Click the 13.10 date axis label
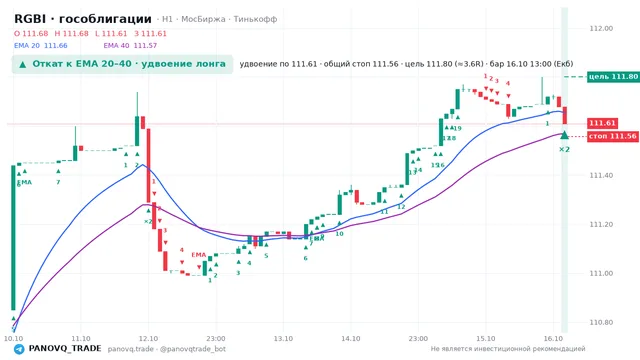The height and width of the screenshot is (360, 640). (x=283, y=339)
